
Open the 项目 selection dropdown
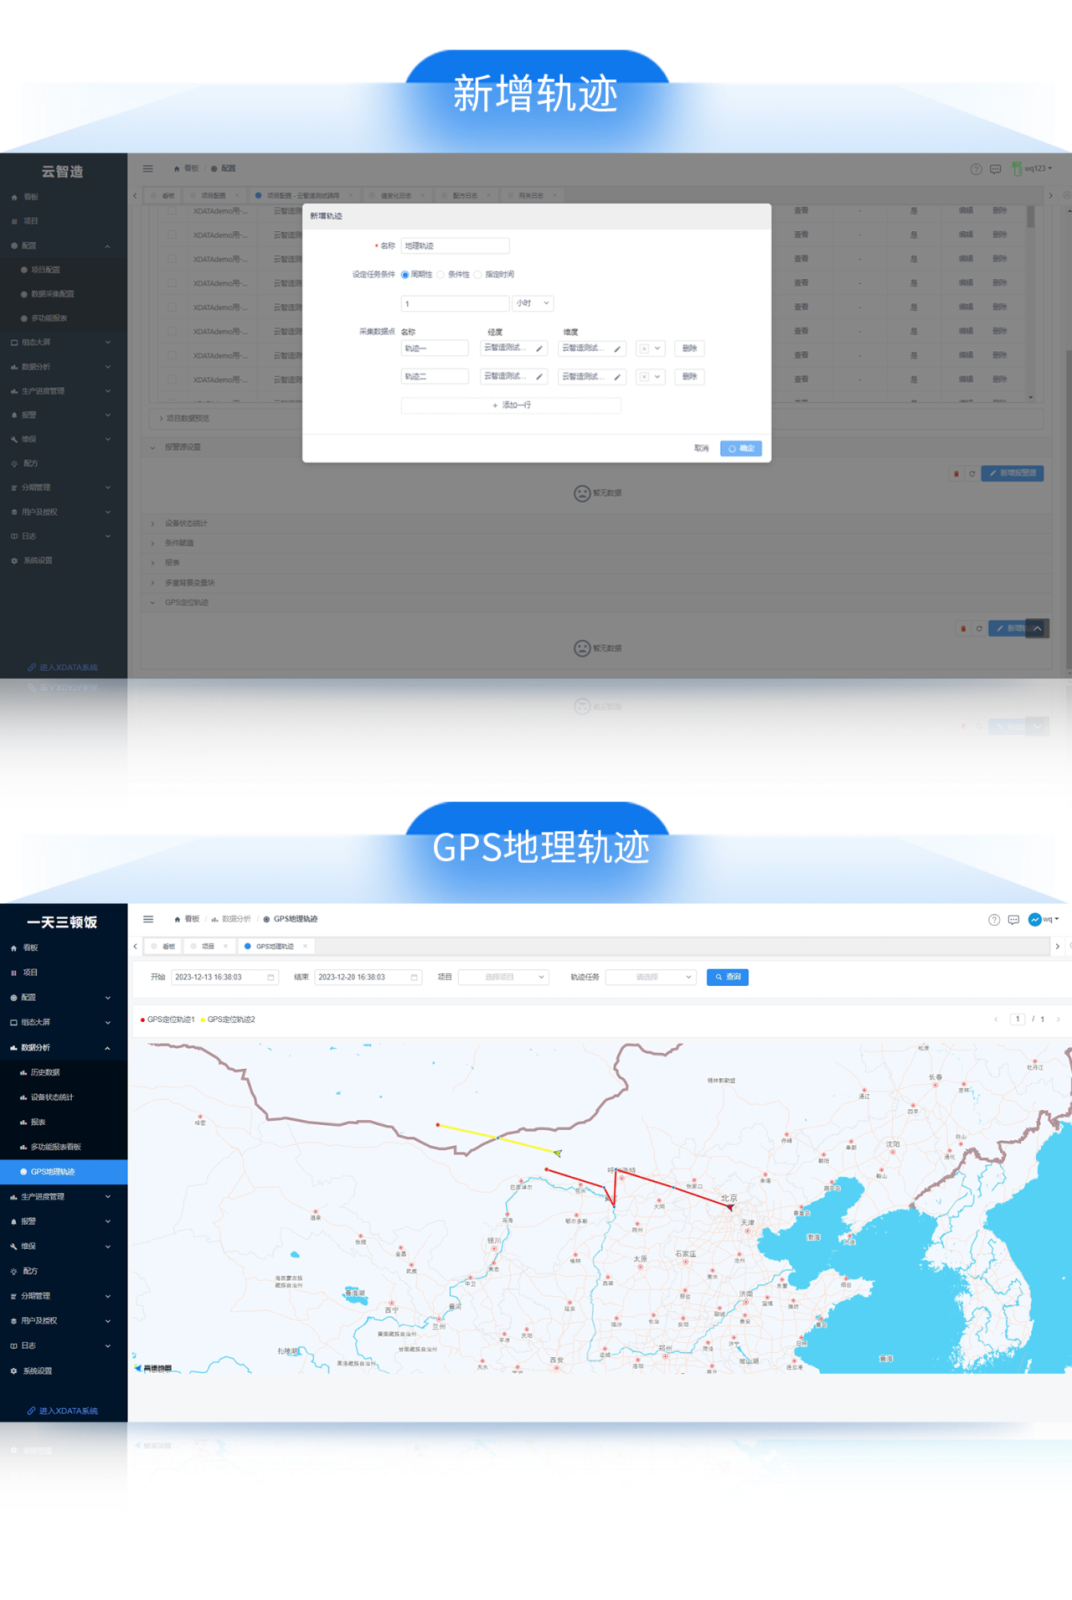(503, 977)
